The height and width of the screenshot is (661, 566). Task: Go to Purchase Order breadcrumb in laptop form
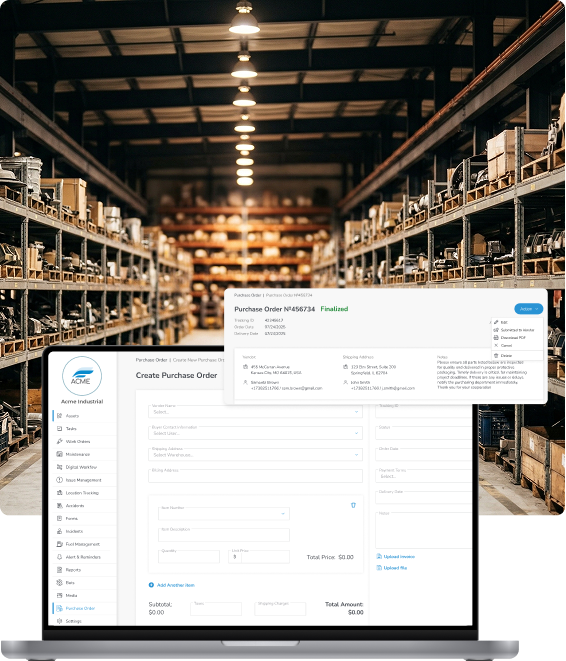151,360
